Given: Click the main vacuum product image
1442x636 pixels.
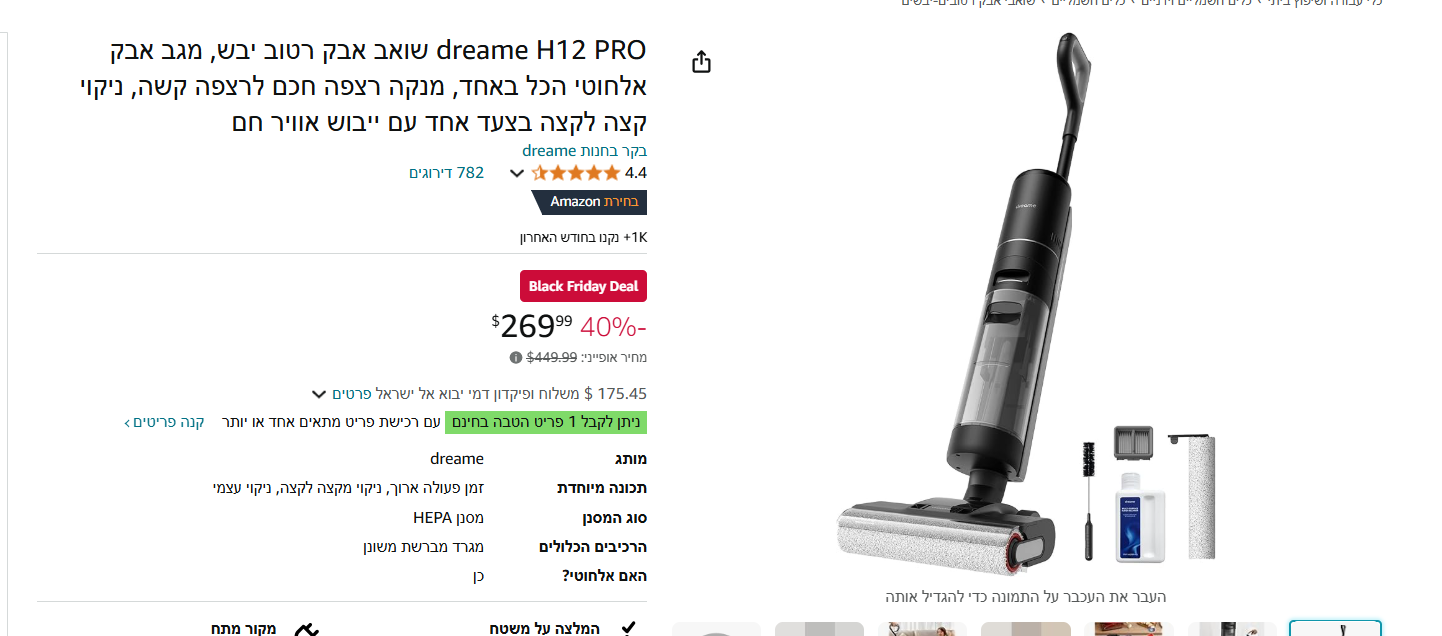Looking at the screenshot, I should click(x=1025, y=305).
